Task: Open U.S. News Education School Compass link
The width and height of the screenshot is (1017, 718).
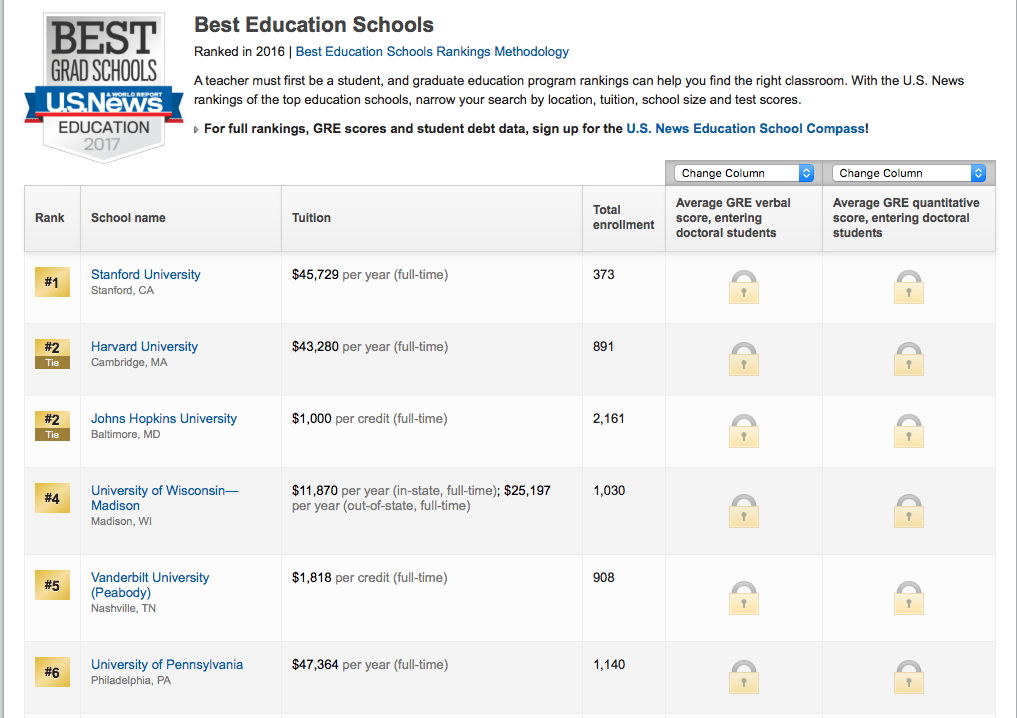Action: pos(745,128)
